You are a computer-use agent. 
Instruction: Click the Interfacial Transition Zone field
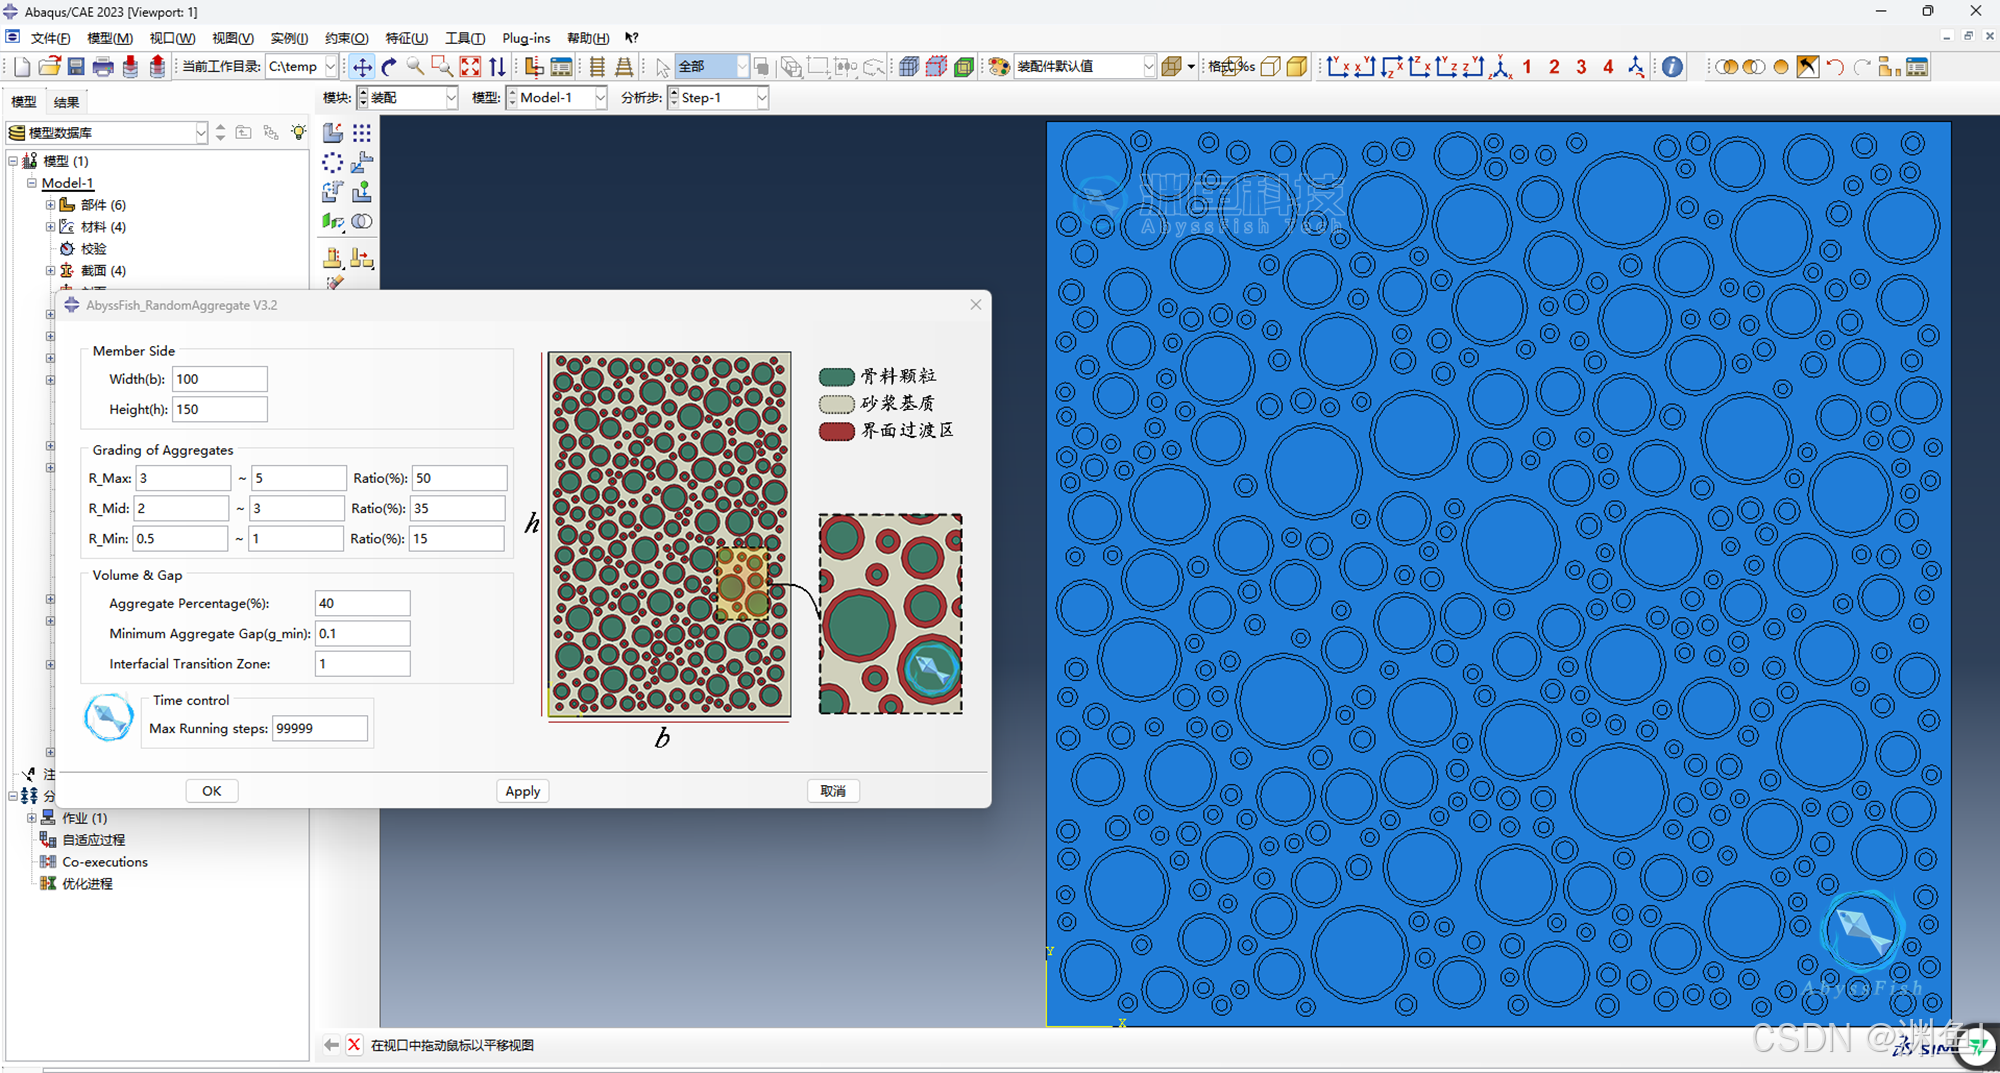click(x=362, y=663)
